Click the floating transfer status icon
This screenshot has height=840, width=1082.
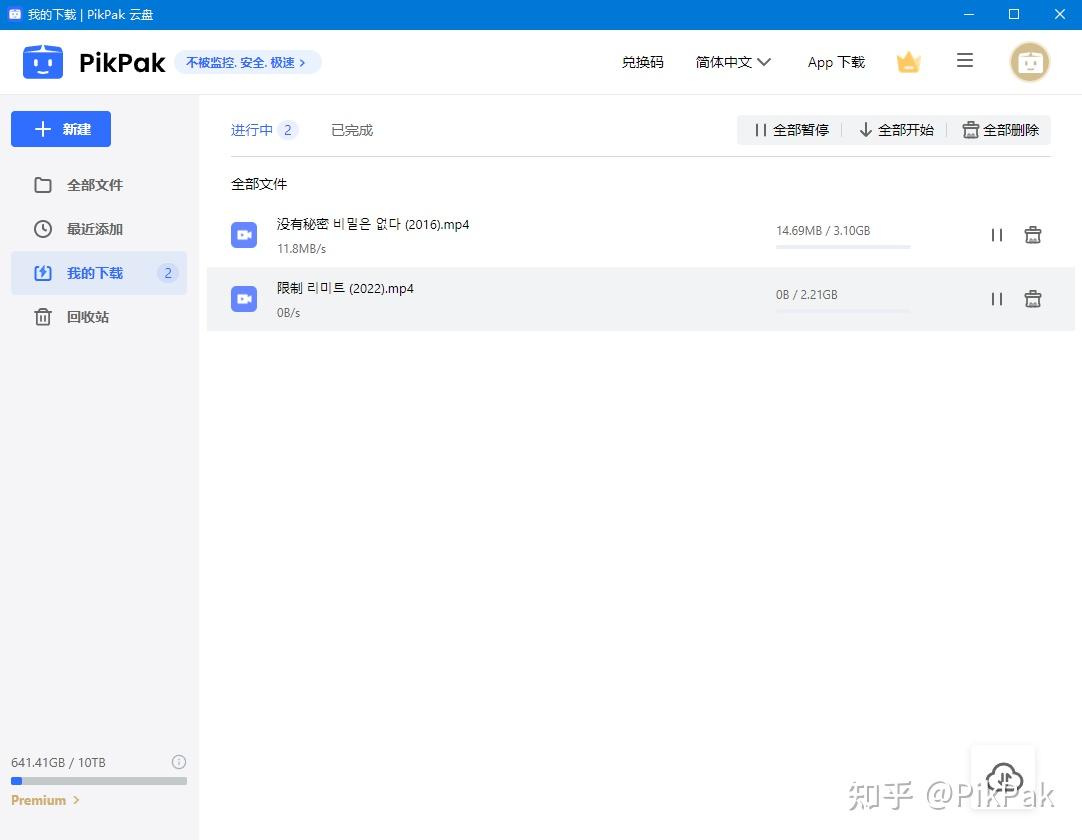coord(1003,779)
